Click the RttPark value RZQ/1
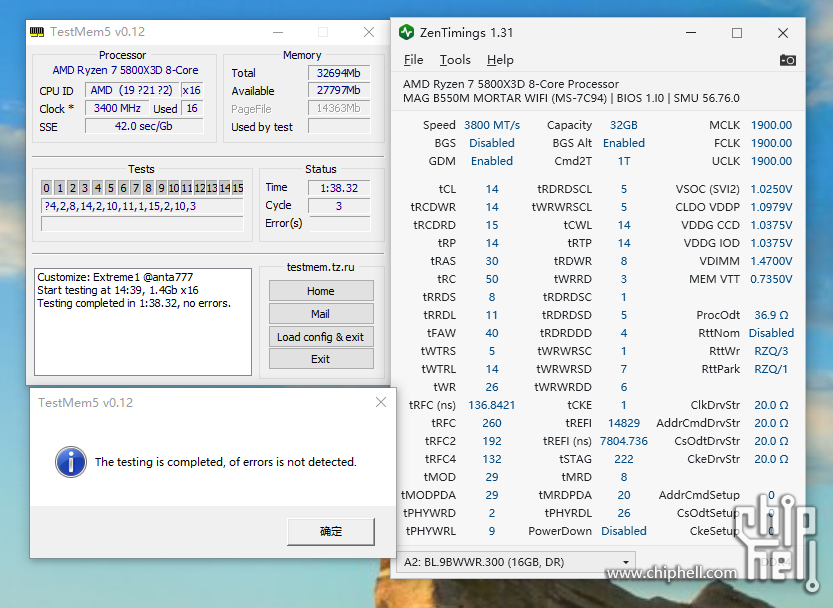This screenshot has width=833, height=608. (x=771, y=369)
